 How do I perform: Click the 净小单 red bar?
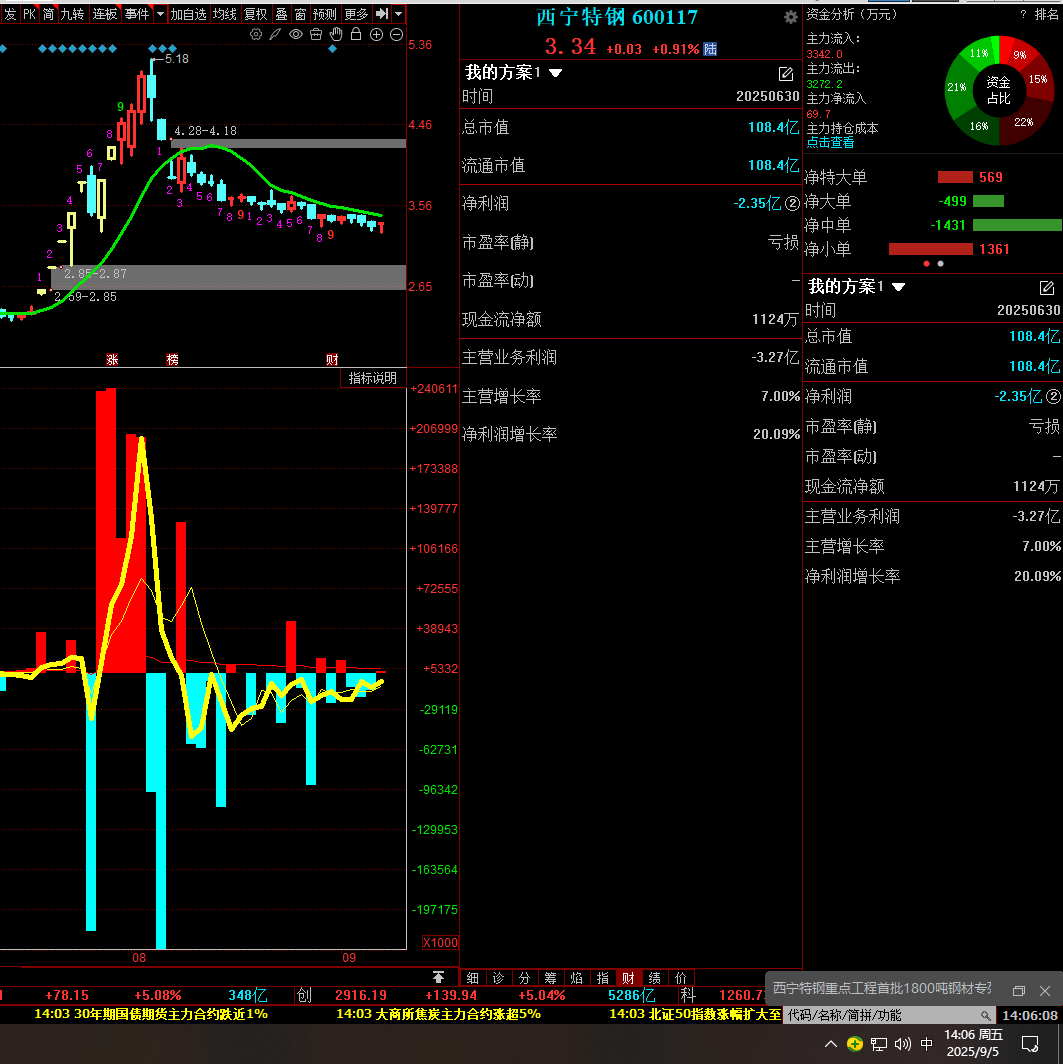click(x=931, y=249)
